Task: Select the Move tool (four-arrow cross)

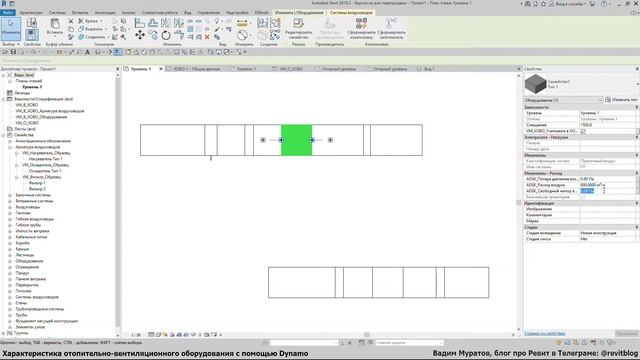Action: [x=140, y=35]
